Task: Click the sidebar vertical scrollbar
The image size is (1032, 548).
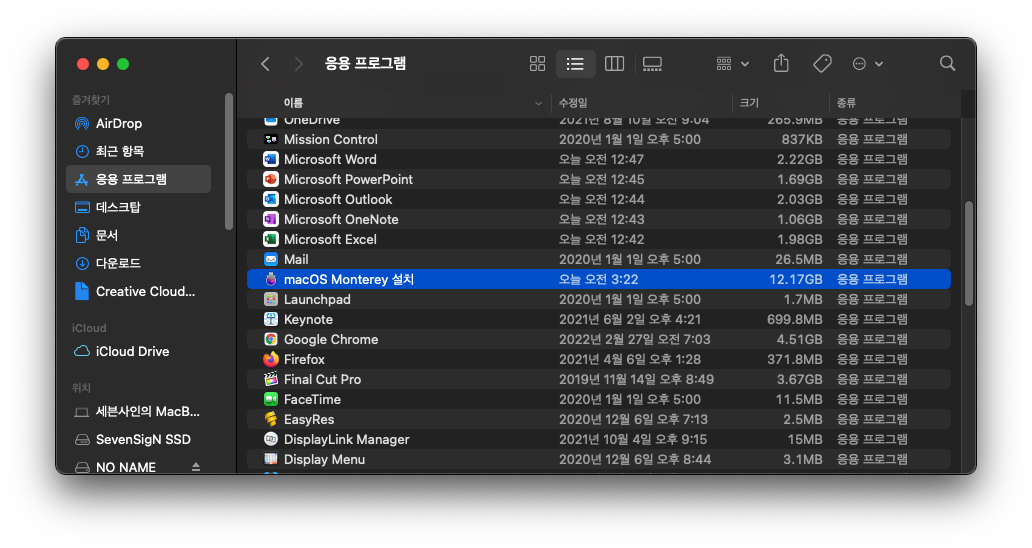Action: 228,161
